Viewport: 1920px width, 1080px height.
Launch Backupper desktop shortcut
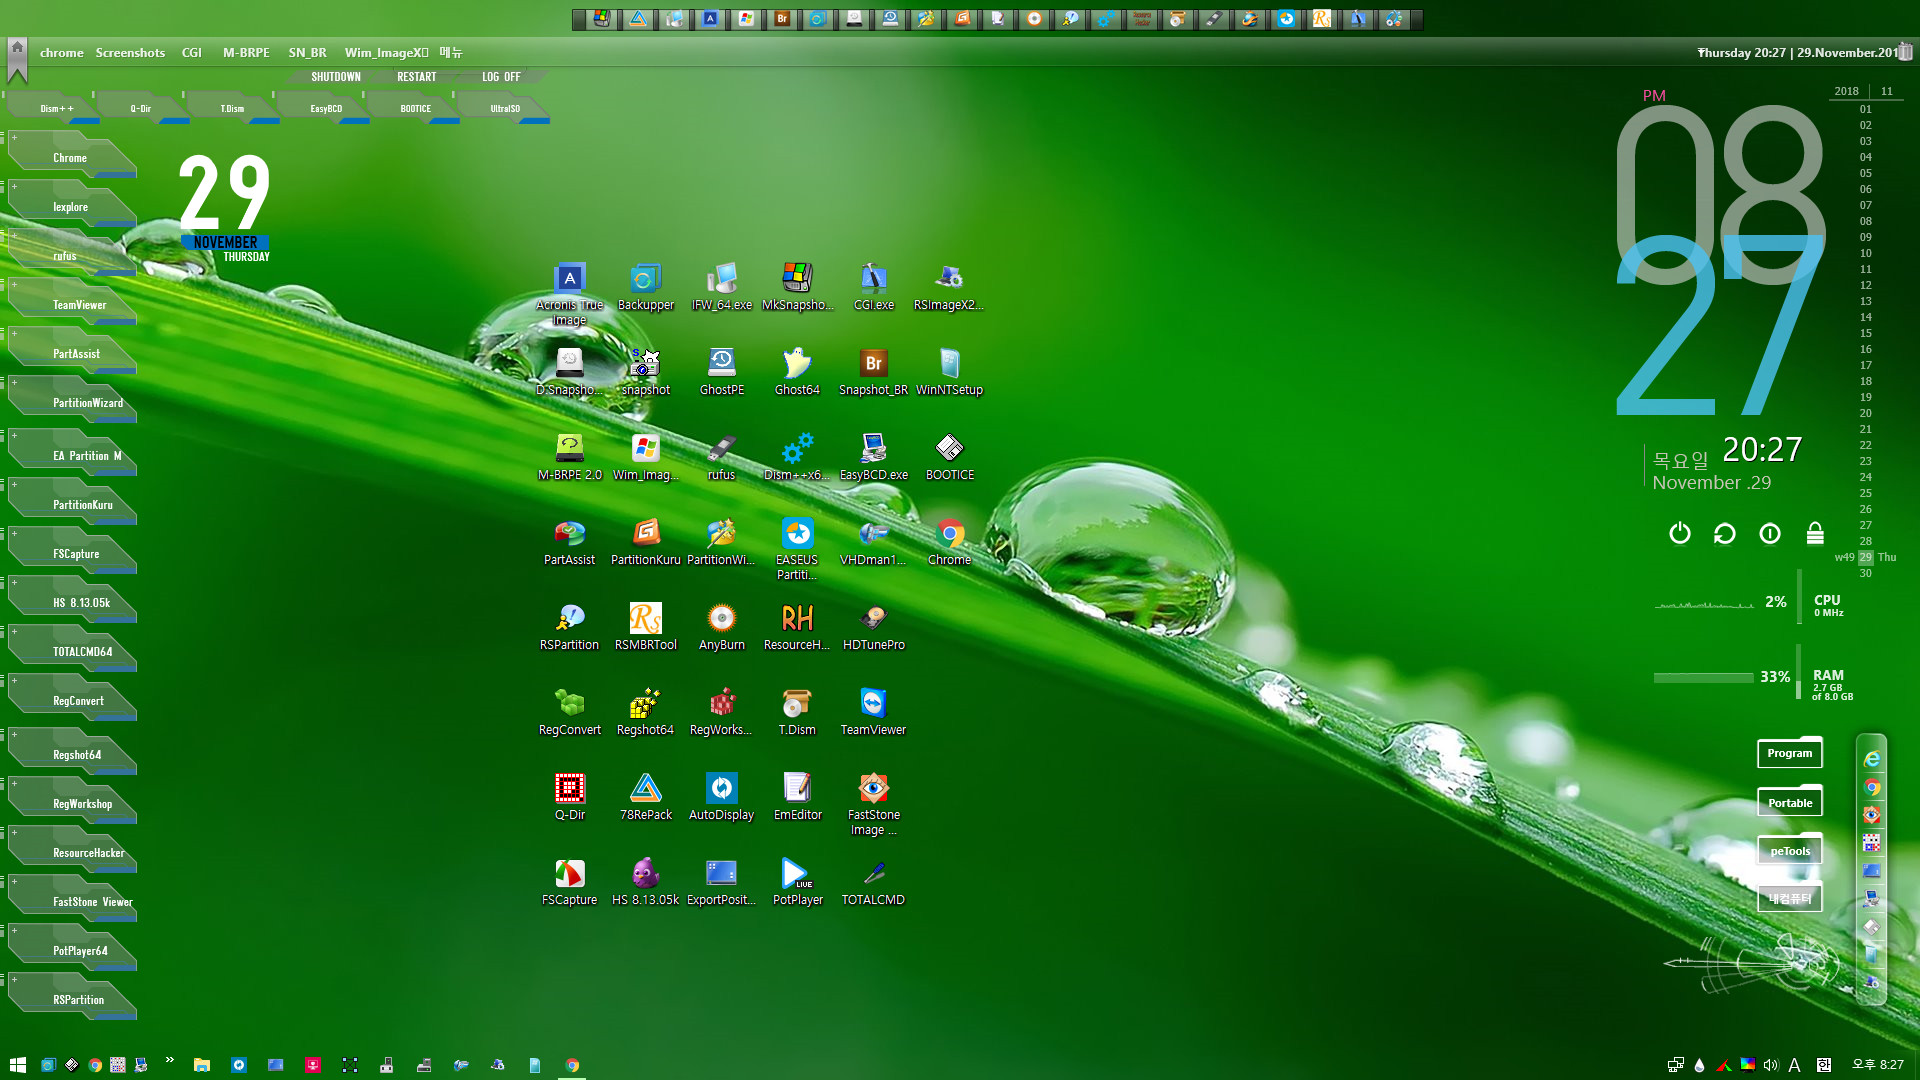pos(645,287)
